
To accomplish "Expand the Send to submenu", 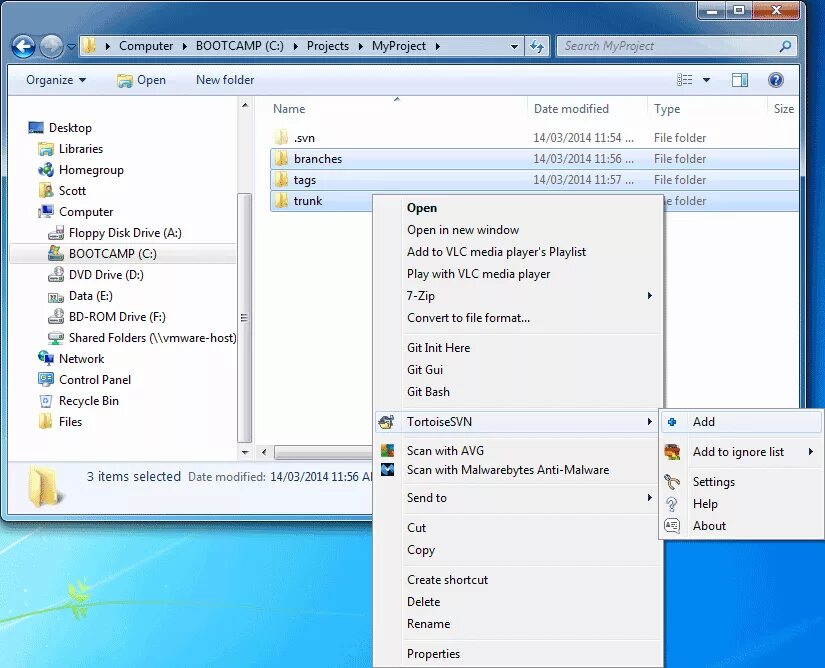I will tap(428, 497).
